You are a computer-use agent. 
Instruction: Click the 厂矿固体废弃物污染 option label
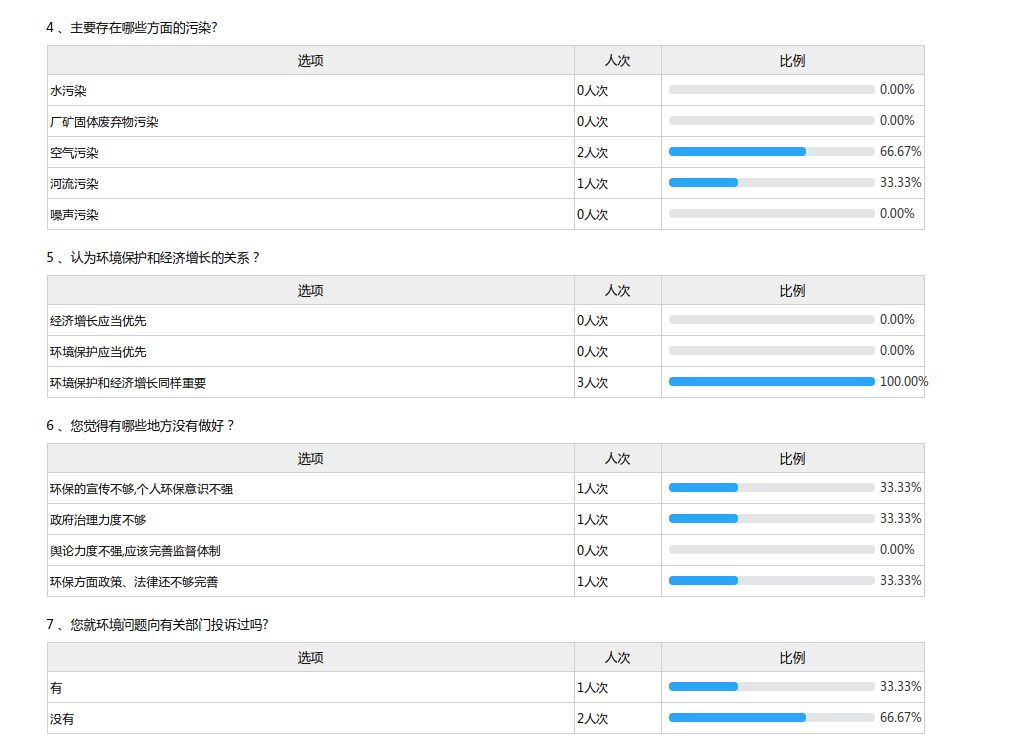pyautogui.click(x=104, y=122)
